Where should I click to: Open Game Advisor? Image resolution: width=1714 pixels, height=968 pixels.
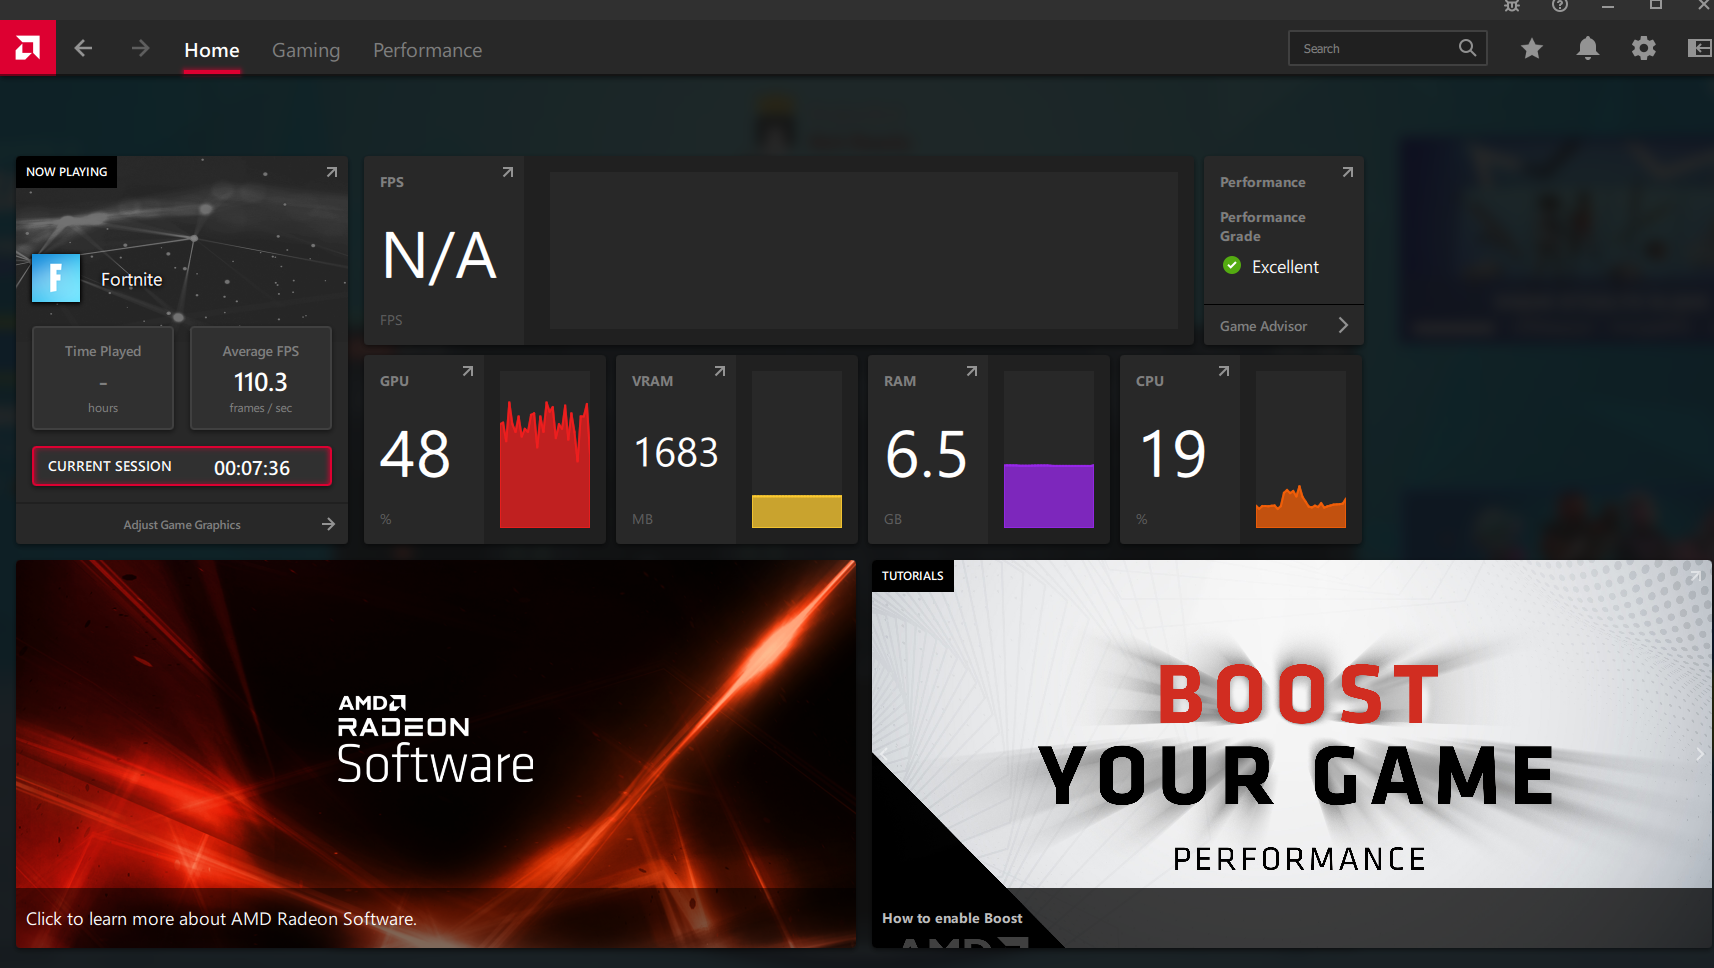pos(1284,326)
